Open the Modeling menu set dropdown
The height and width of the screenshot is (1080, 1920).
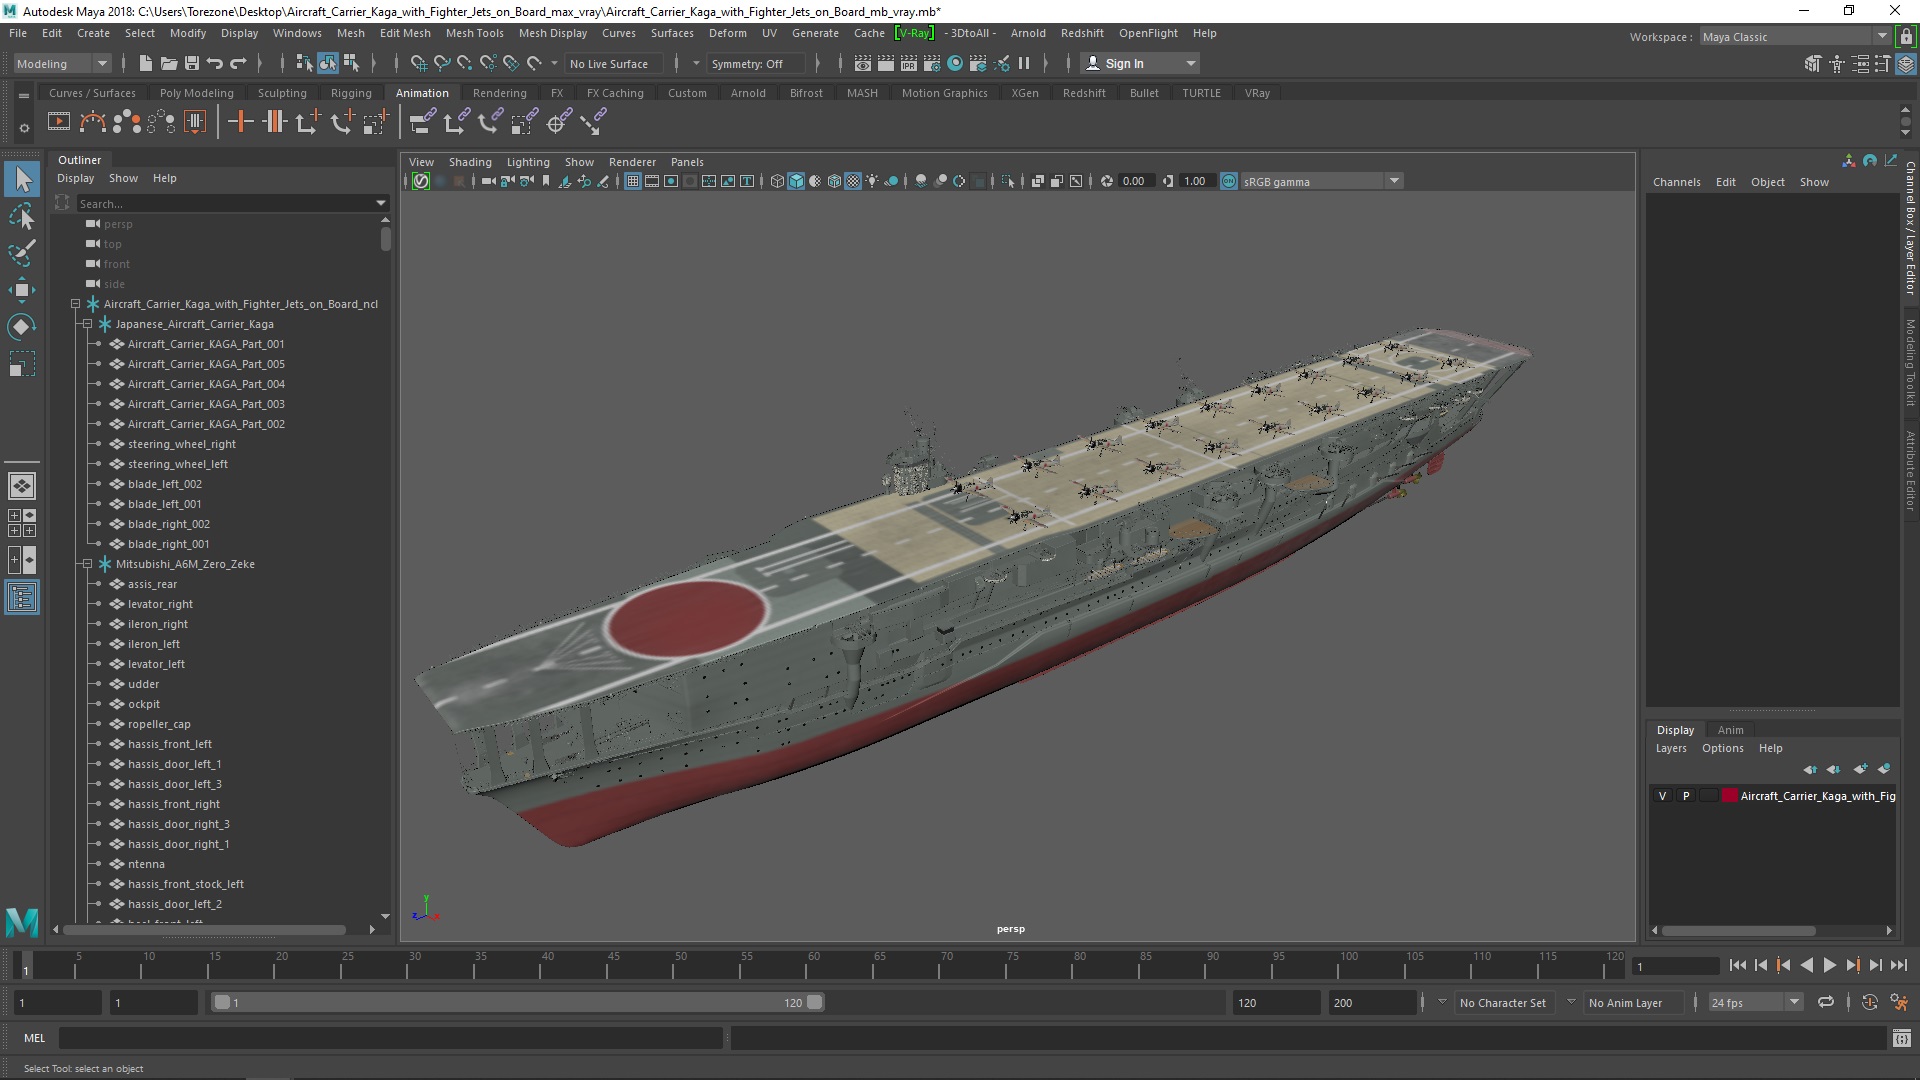[x=62, y=63]
